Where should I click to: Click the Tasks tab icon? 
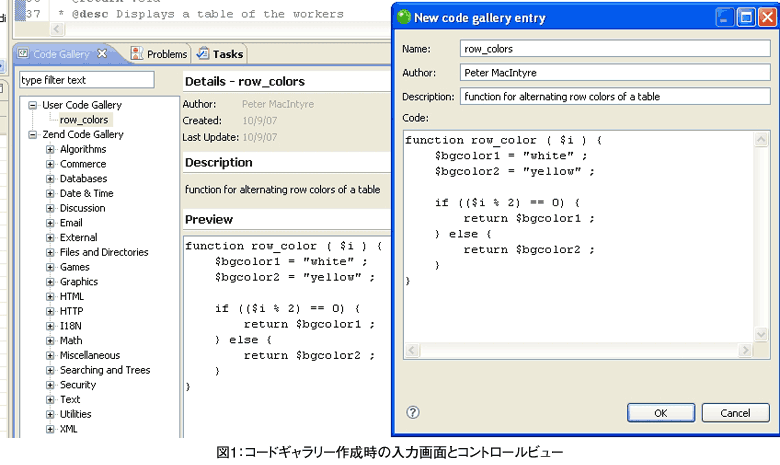click(x=202, y=54)
